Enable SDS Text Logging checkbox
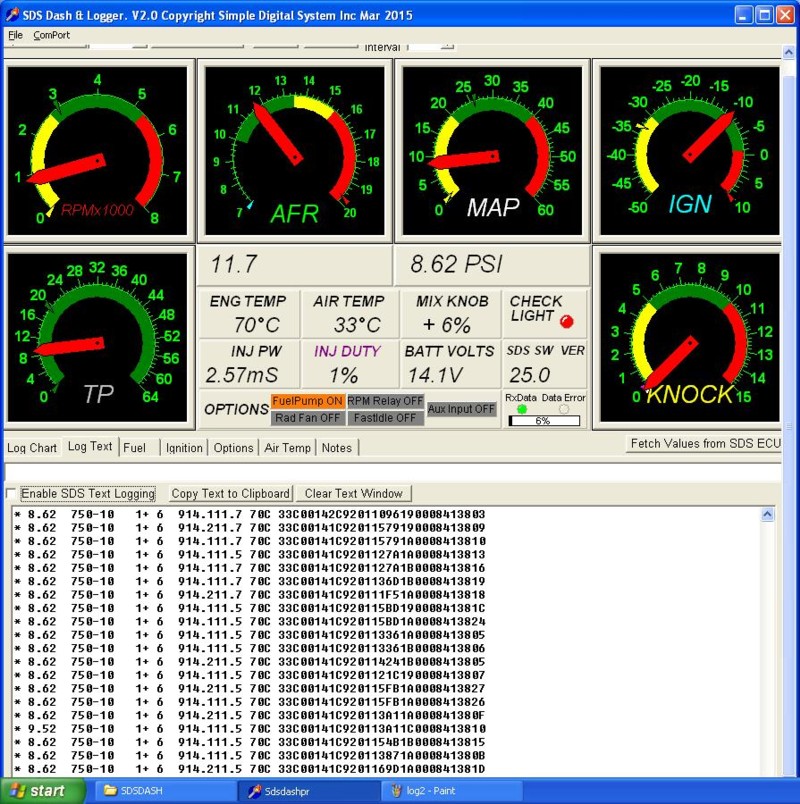The height and width of the screenshot is (804, 800). (12, 494)
